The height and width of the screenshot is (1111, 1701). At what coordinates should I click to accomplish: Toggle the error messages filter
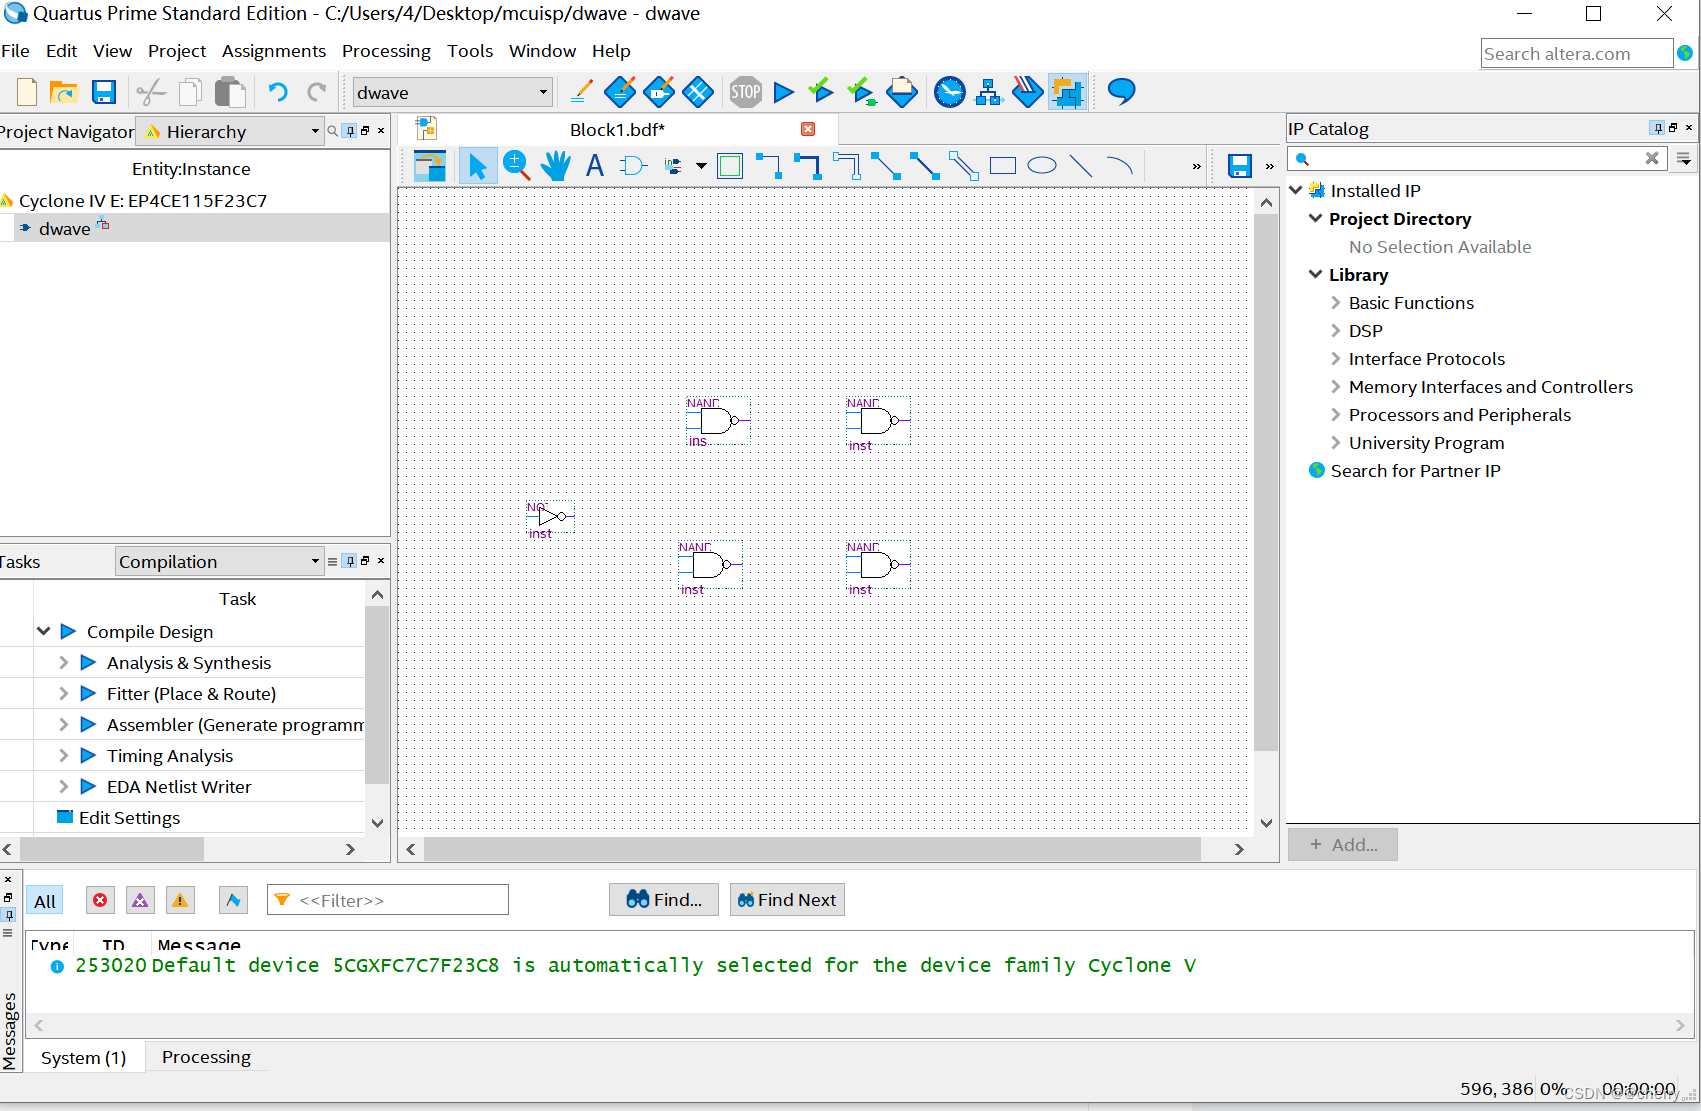100,900
